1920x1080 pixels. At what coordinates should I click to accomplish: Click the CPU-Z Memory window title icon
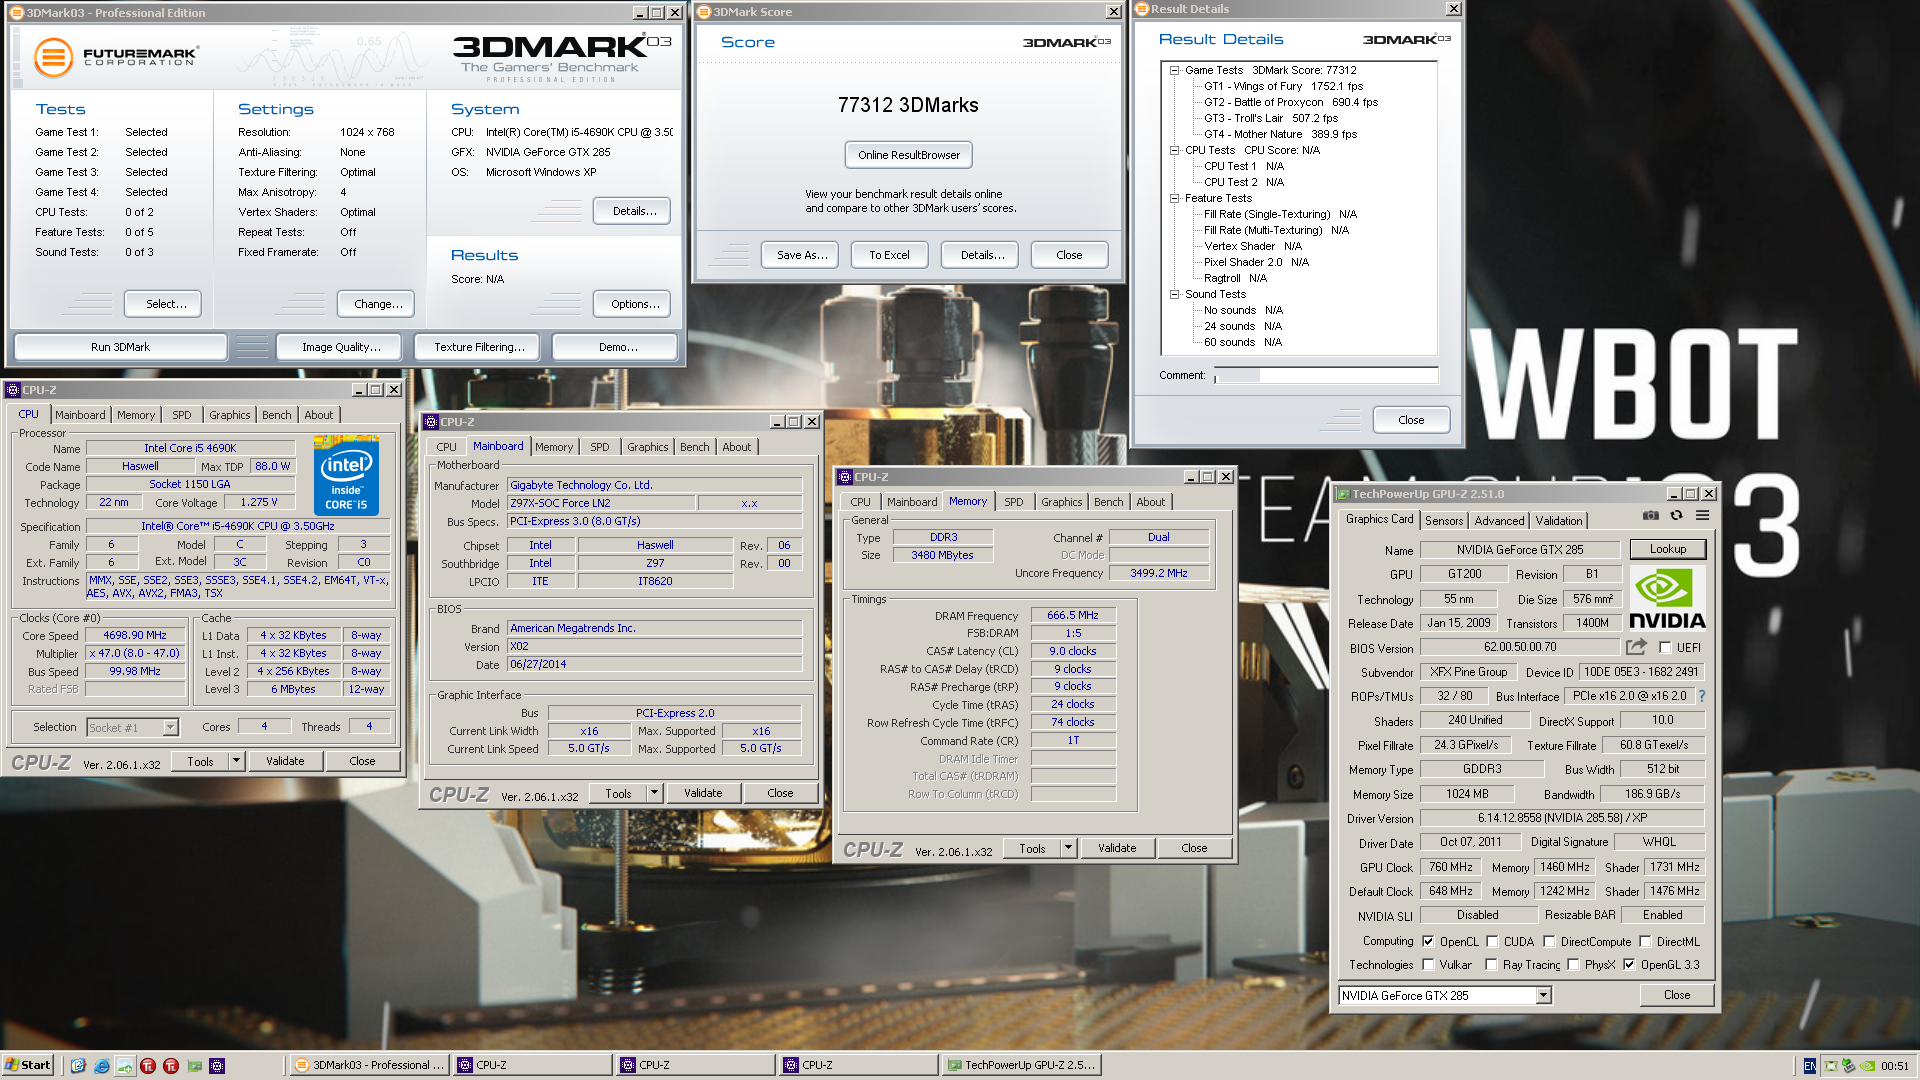[x=845, y=477]
